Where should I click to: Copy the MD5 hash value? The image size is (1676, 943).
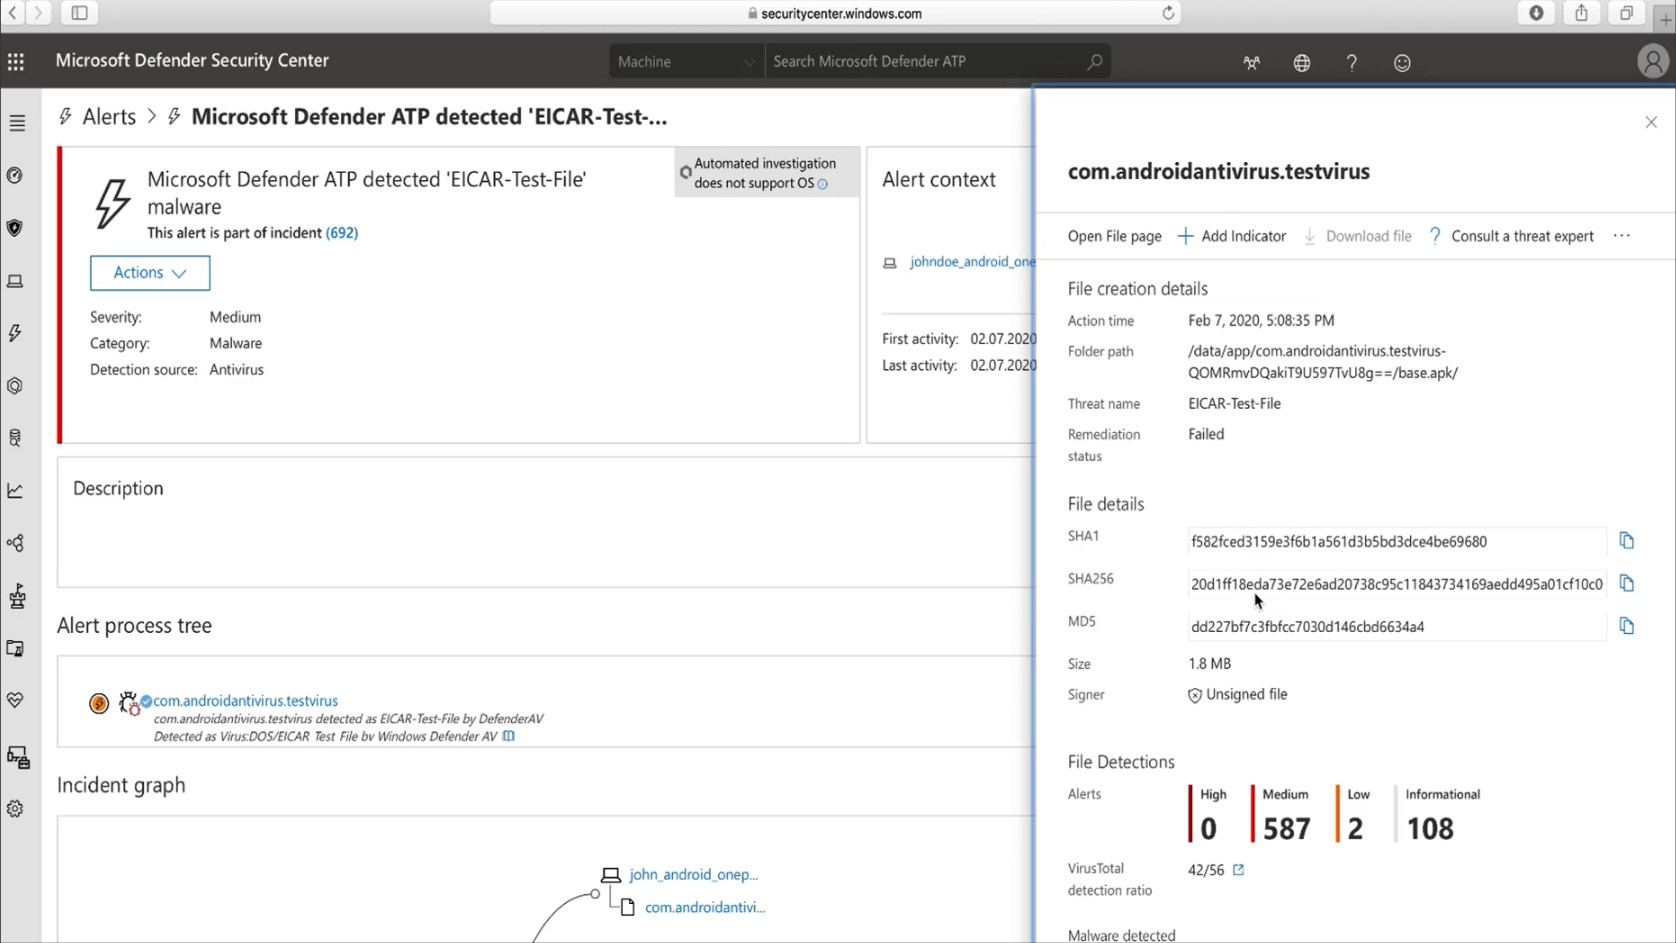pyautogui.click(x=1627, y=626)
